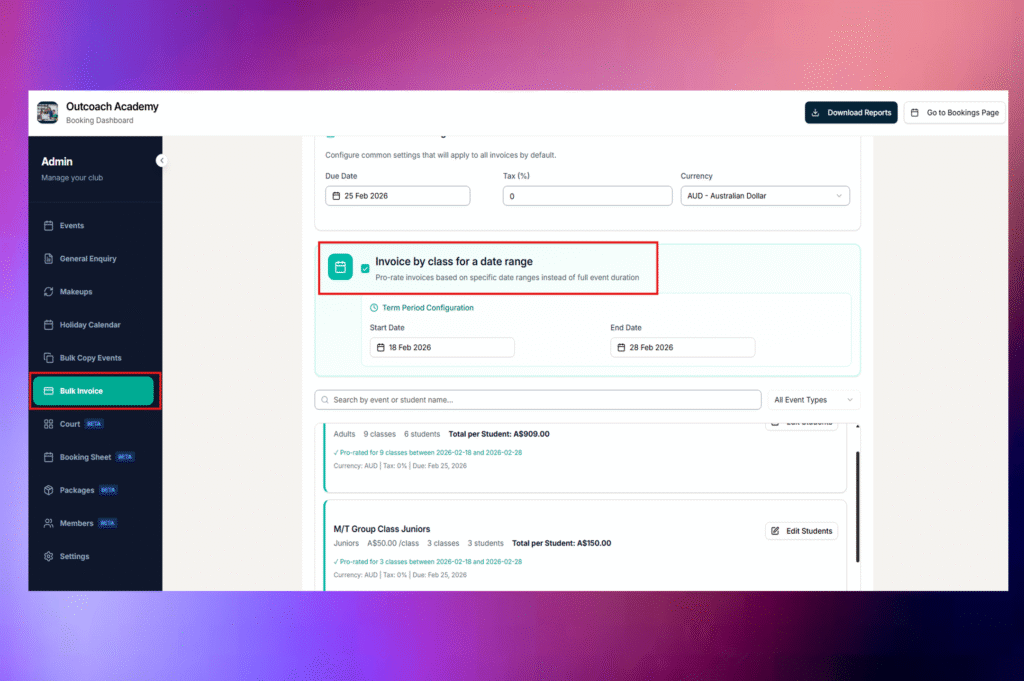Open the Currency dropdown
1024x681 pixels.
point(765,196)
